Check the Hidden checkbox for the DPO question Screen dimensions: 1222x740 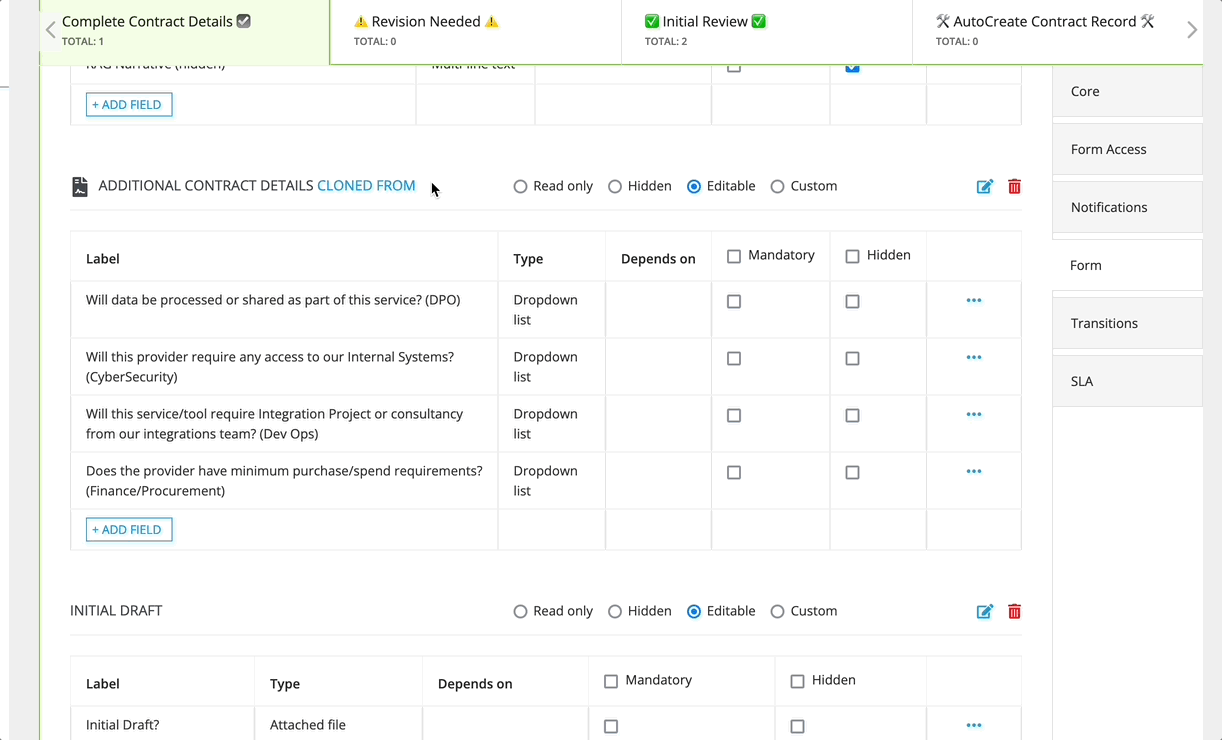click(x=852, y=300)
